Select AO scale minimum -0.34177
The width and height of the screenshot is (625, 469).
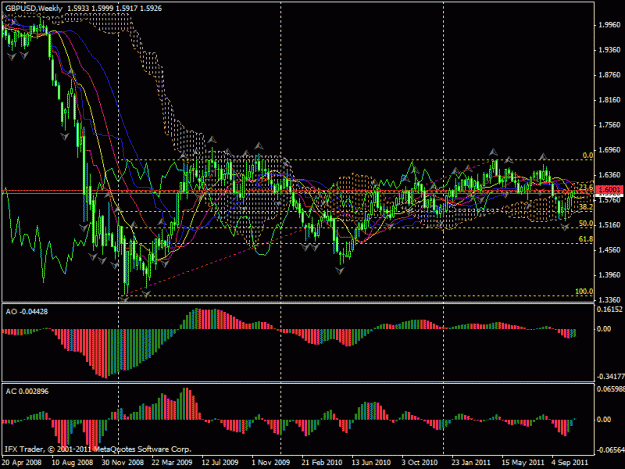609,377
